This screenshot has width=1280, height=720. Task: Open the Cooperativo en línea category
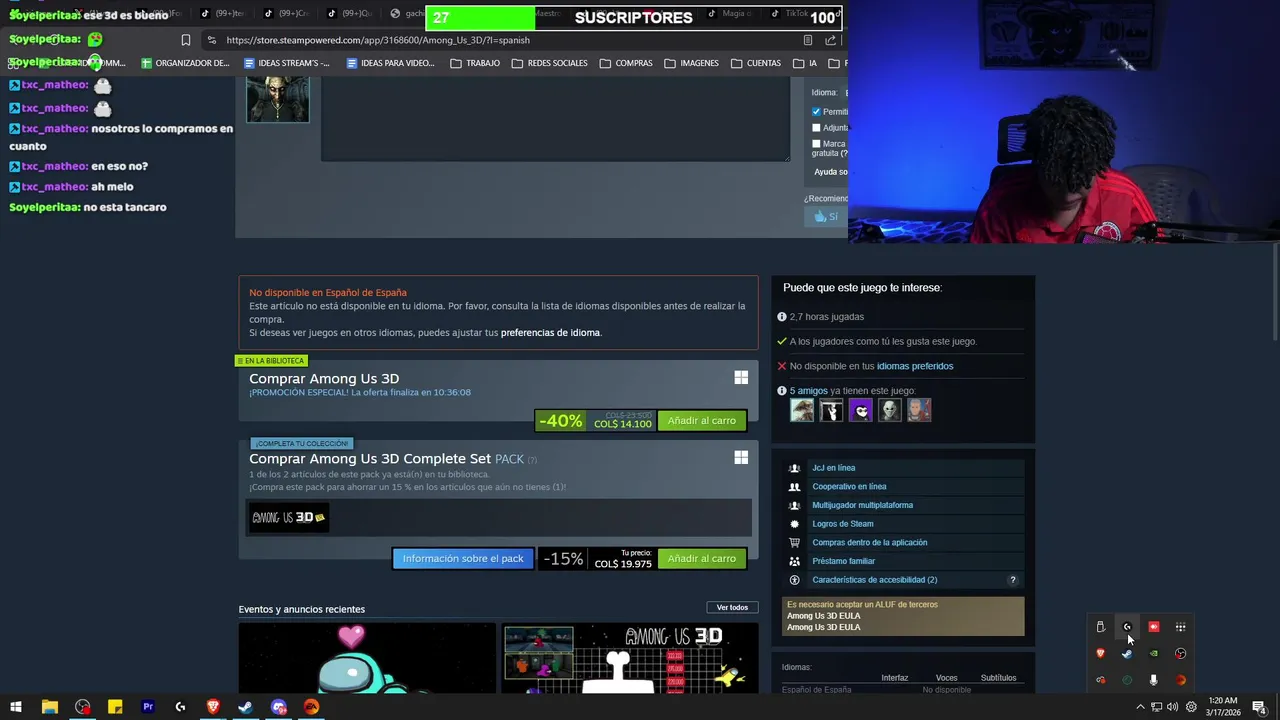(x=849, y=487)
